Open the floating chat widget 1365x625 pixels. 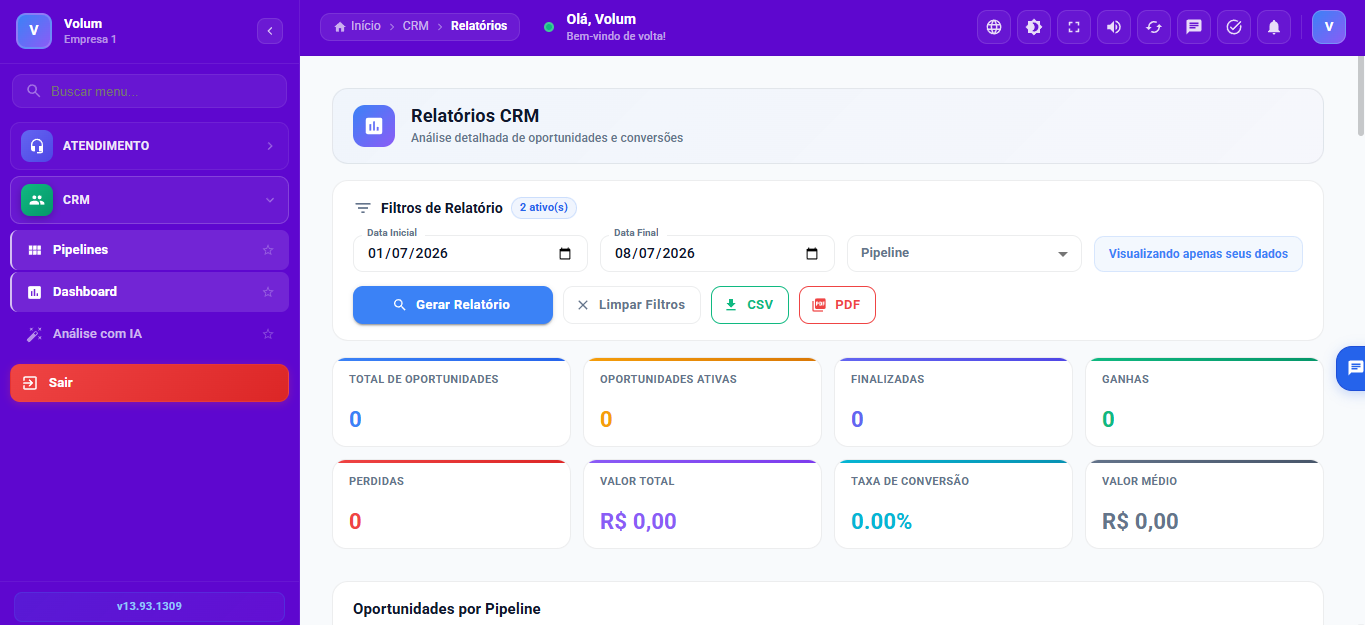click(1352, 368)
